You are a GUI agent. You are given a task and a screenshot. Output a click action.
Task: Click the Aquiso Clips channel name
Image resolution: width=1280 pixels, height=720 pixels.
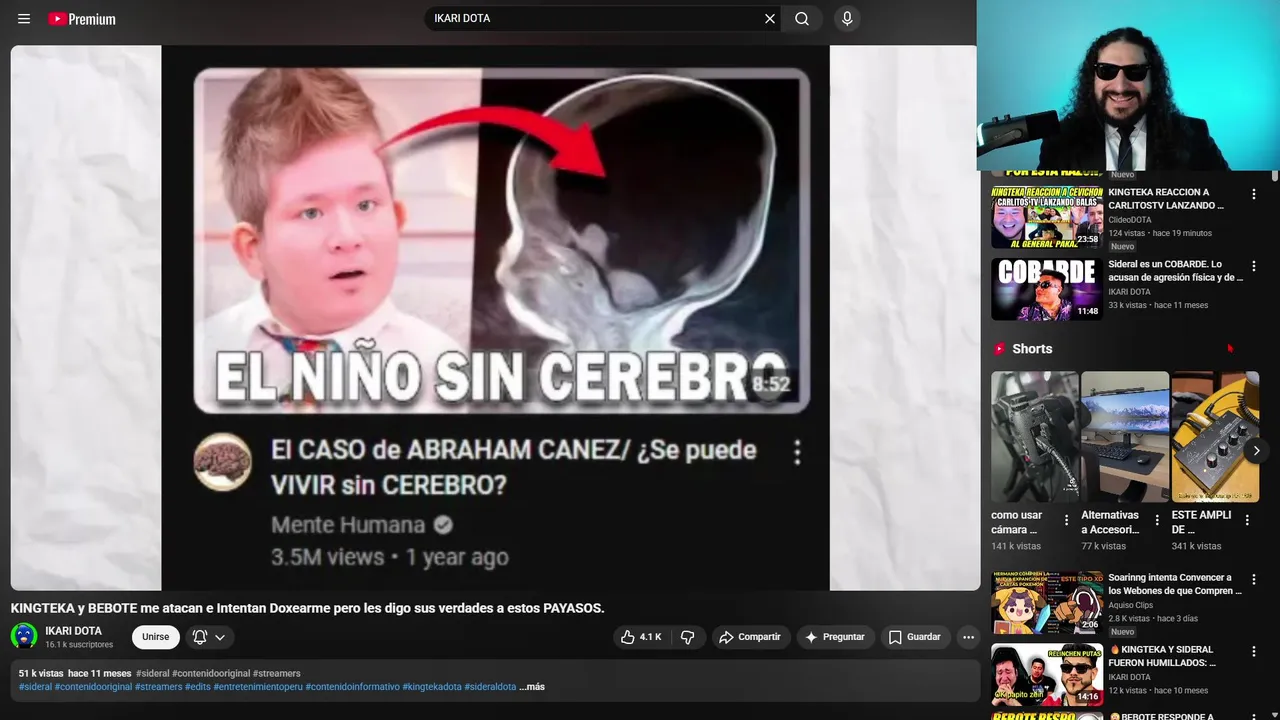(1130, 605)
